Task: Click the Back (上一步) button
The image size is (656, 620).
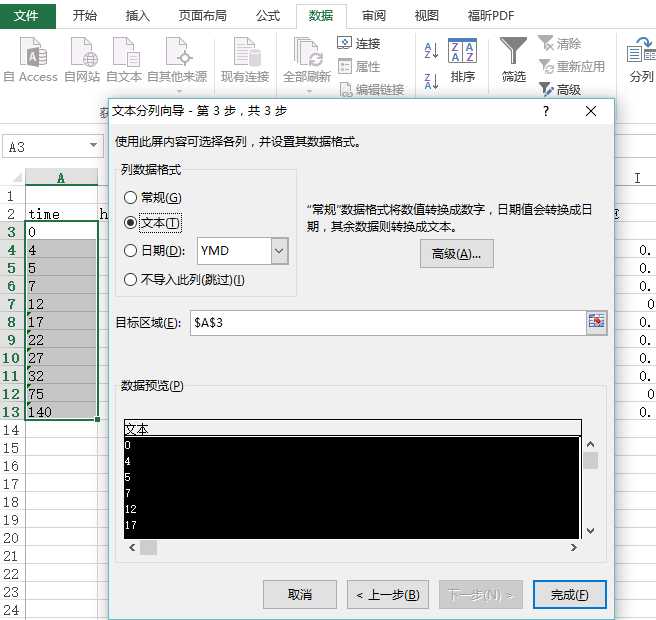Action: tap(388, 594)
